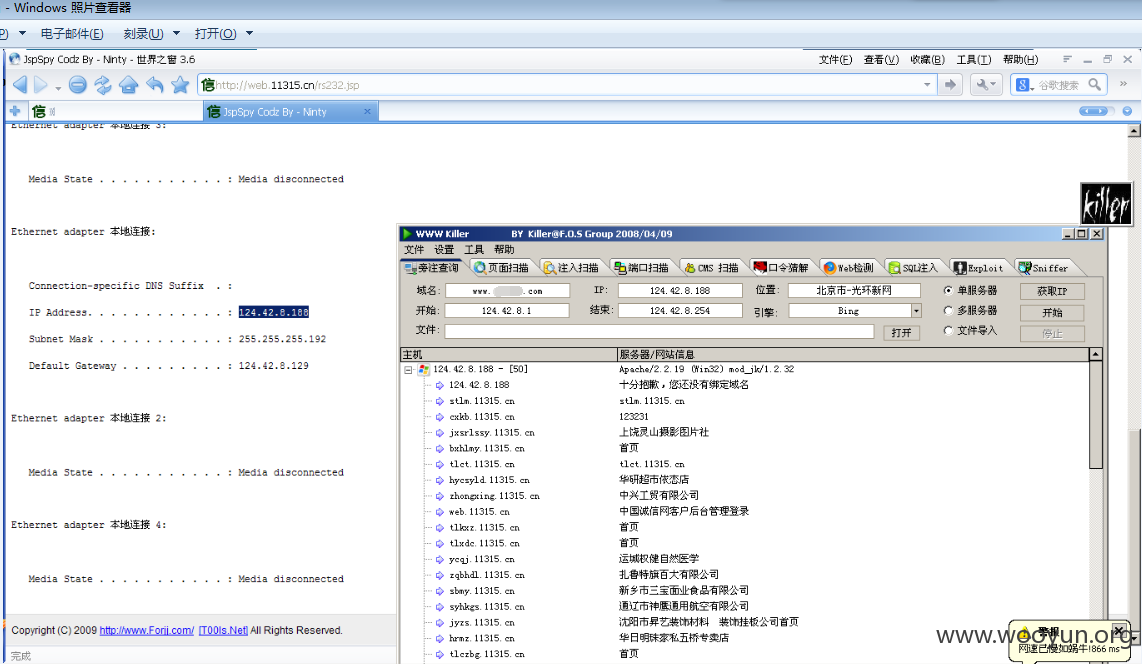Select tree item stlm.11315.cn
This screenshot has width=1142, height=664.
(x=481, y=401)
